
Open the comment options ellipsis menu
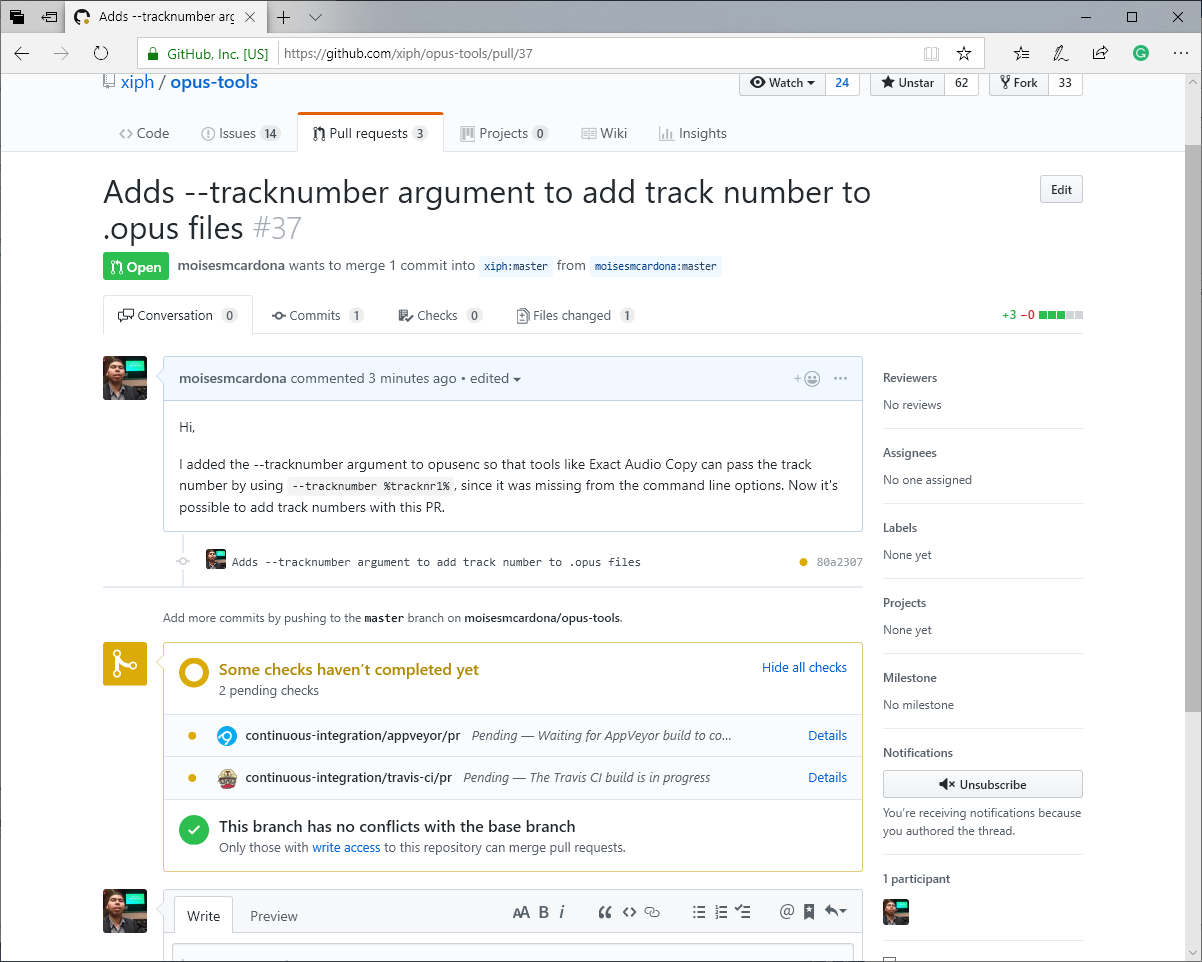[840, 379]
